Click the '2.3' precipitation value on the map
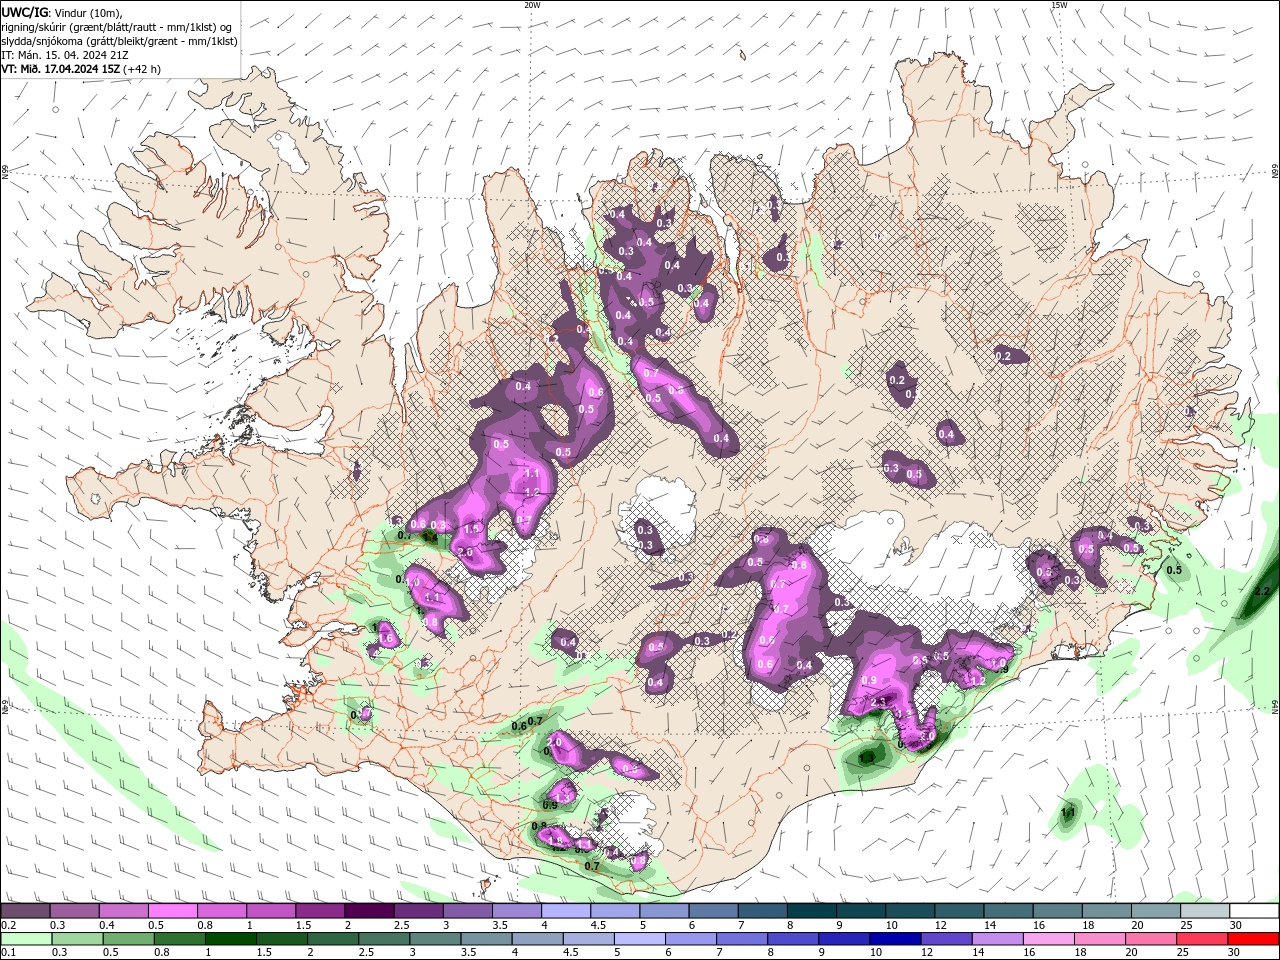 click(880, 703)
